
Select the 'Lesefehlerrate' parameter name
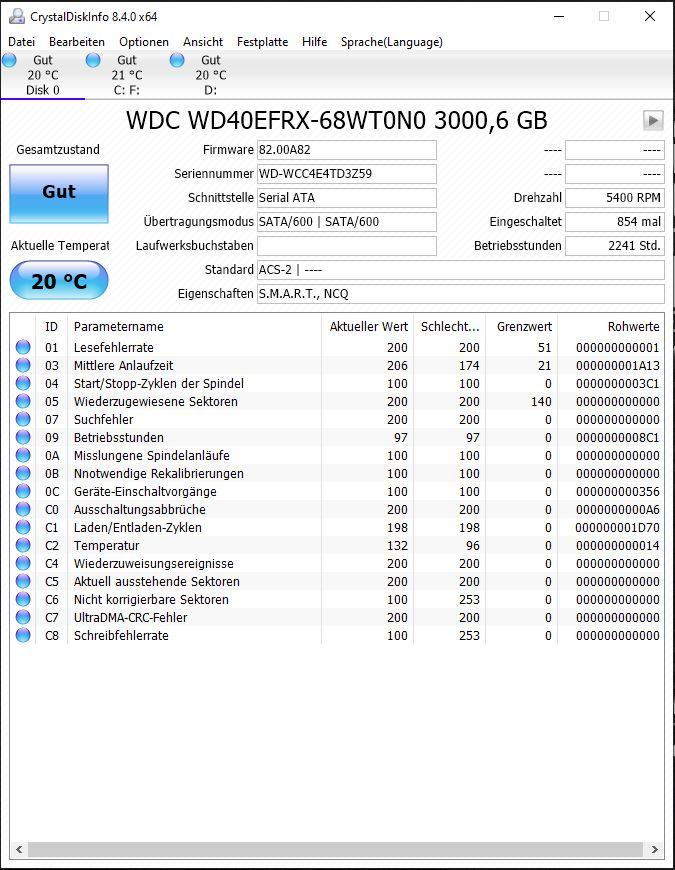pos(114,347)
